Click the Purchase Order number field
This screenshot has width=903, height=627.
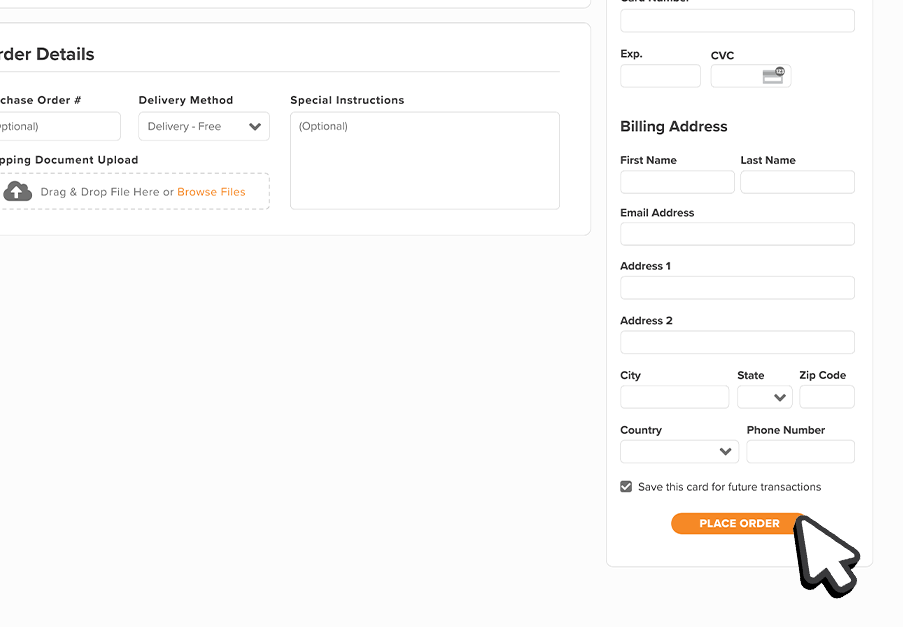point(58,127)
